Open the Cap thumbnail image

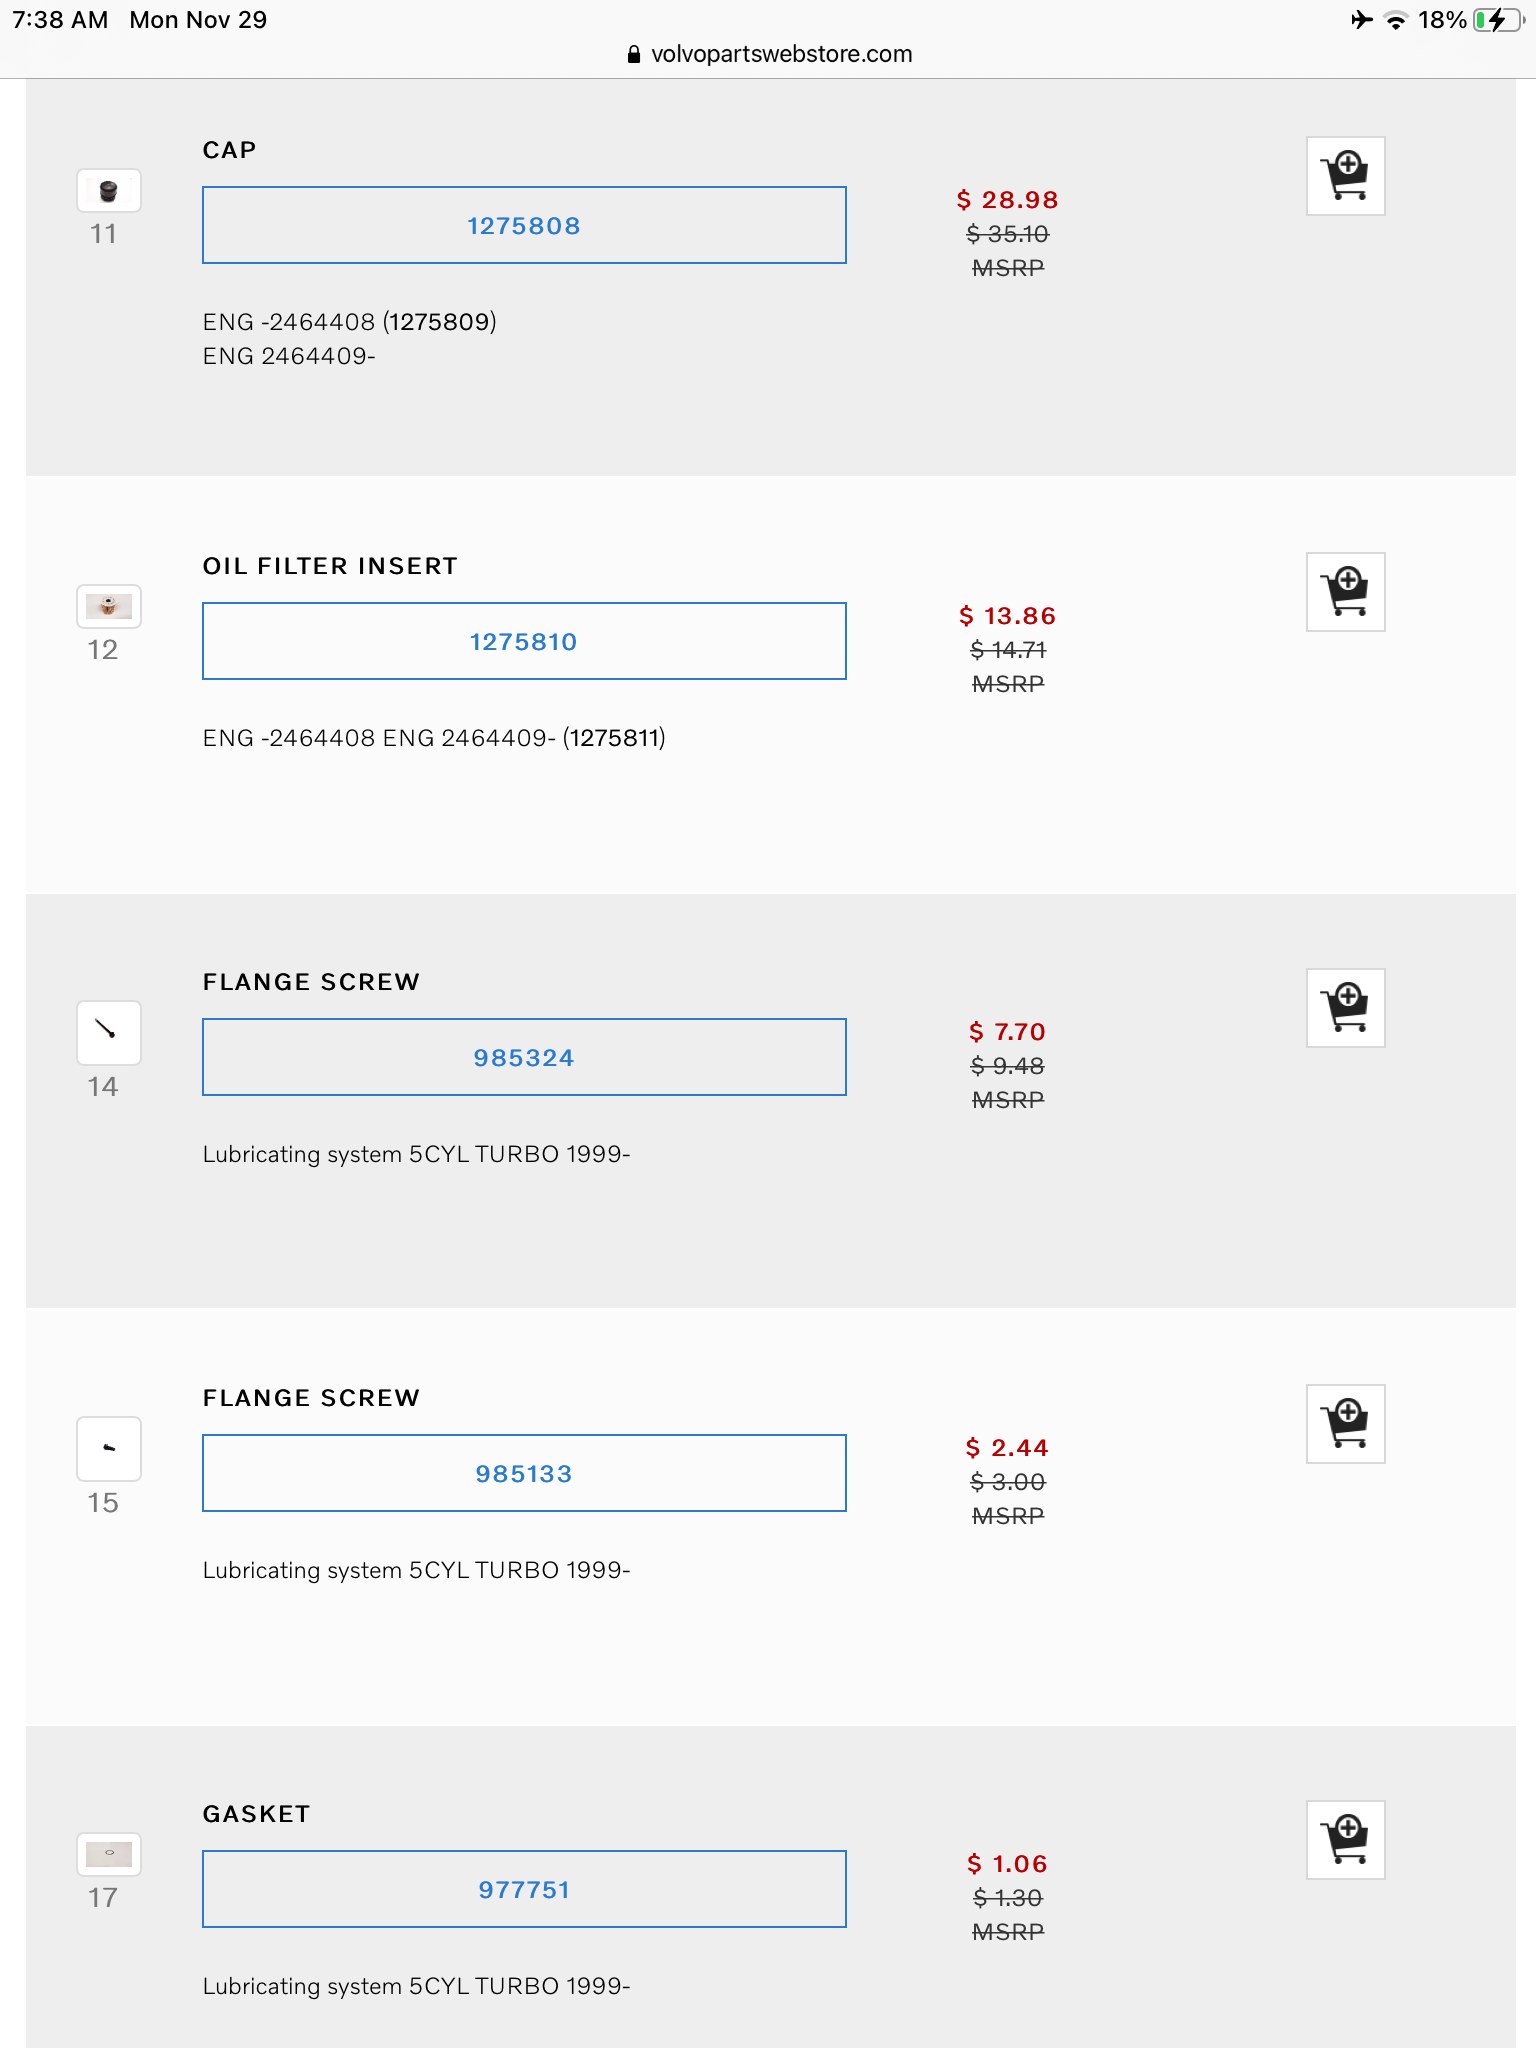click(x=109, y=191)
